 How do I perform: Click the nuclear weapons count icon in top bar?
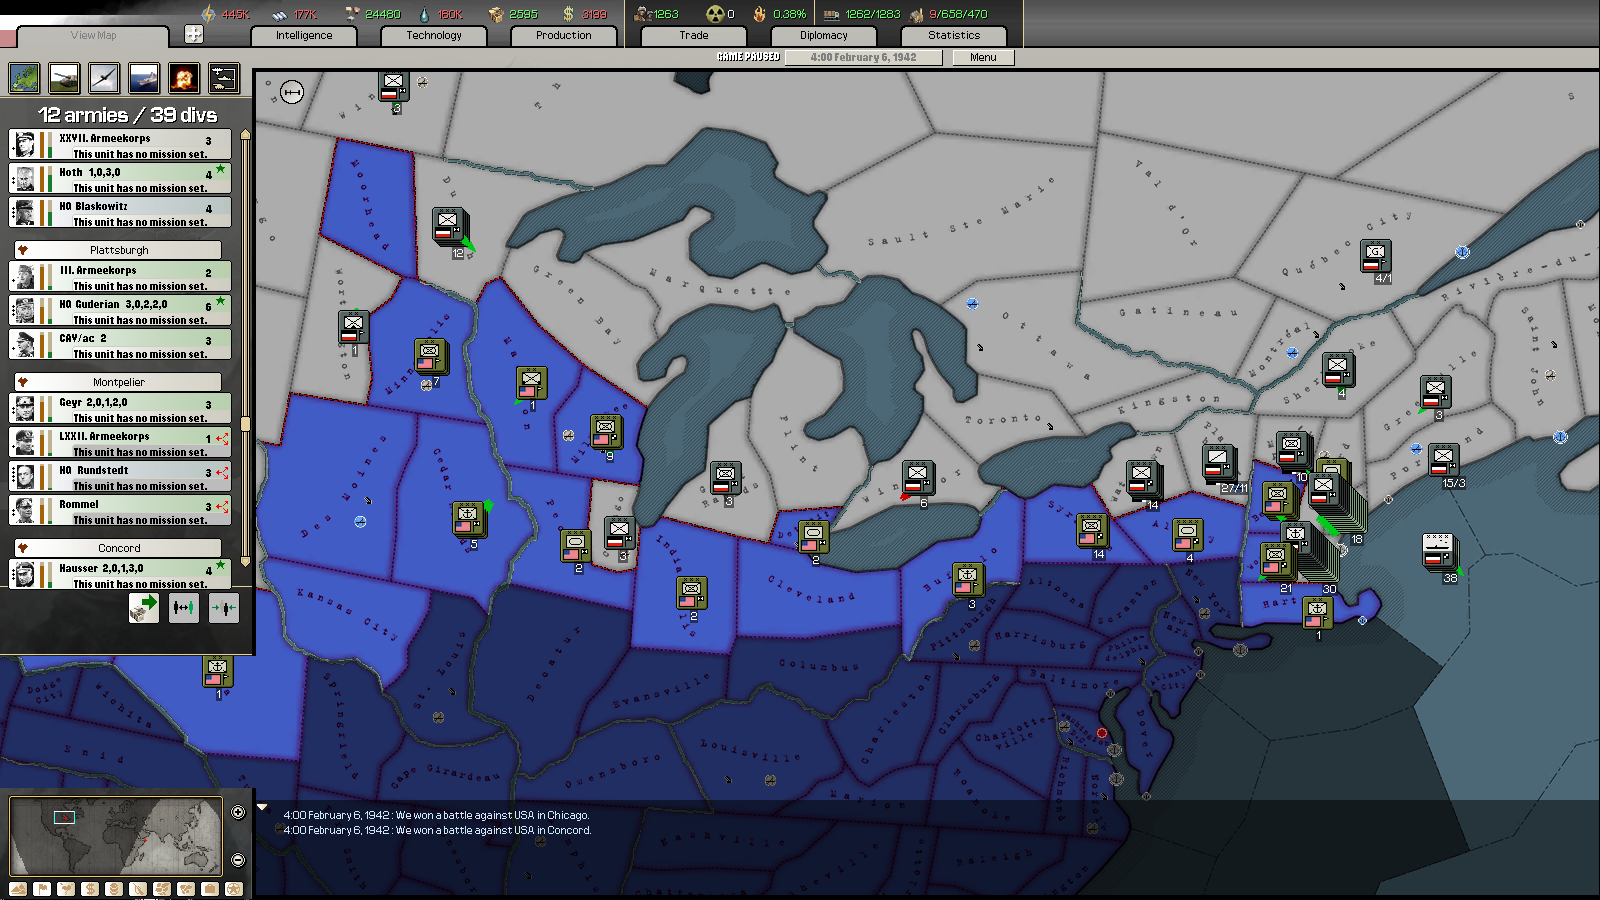[x=715, y=13]
